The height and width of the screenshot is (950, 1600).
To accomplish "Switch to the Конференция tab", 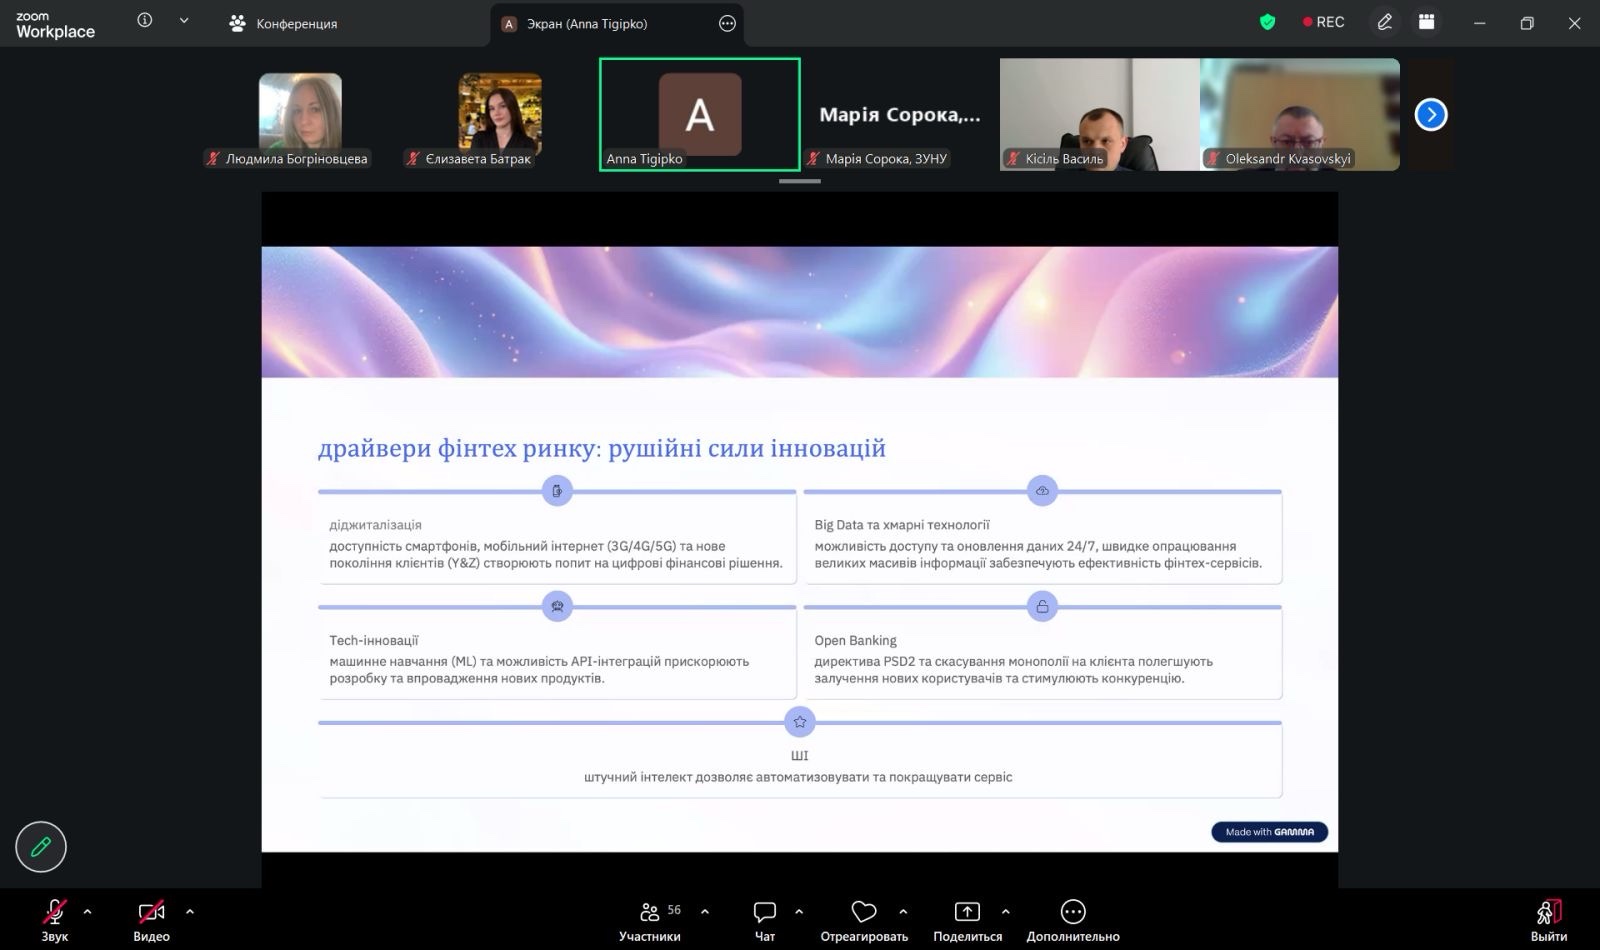I will click(284, 24).
